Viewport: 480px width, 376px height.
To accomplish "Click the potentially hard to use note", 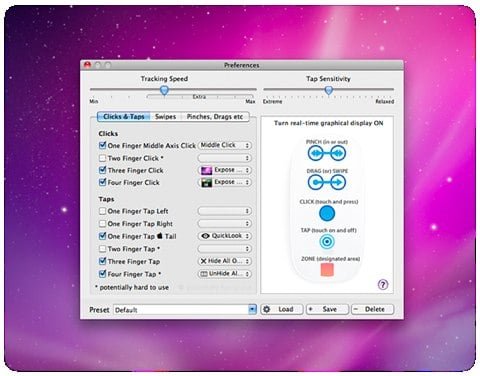I will [x=132, y=287].
